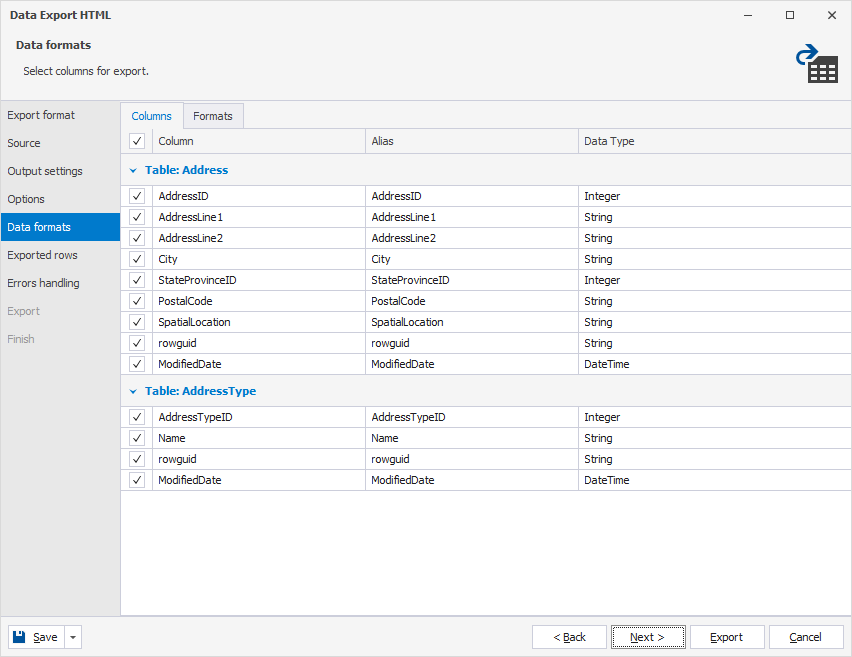Select the alias cell for SpatialLocation
Viewport: 852px width, 657px height.
(472, 322)
